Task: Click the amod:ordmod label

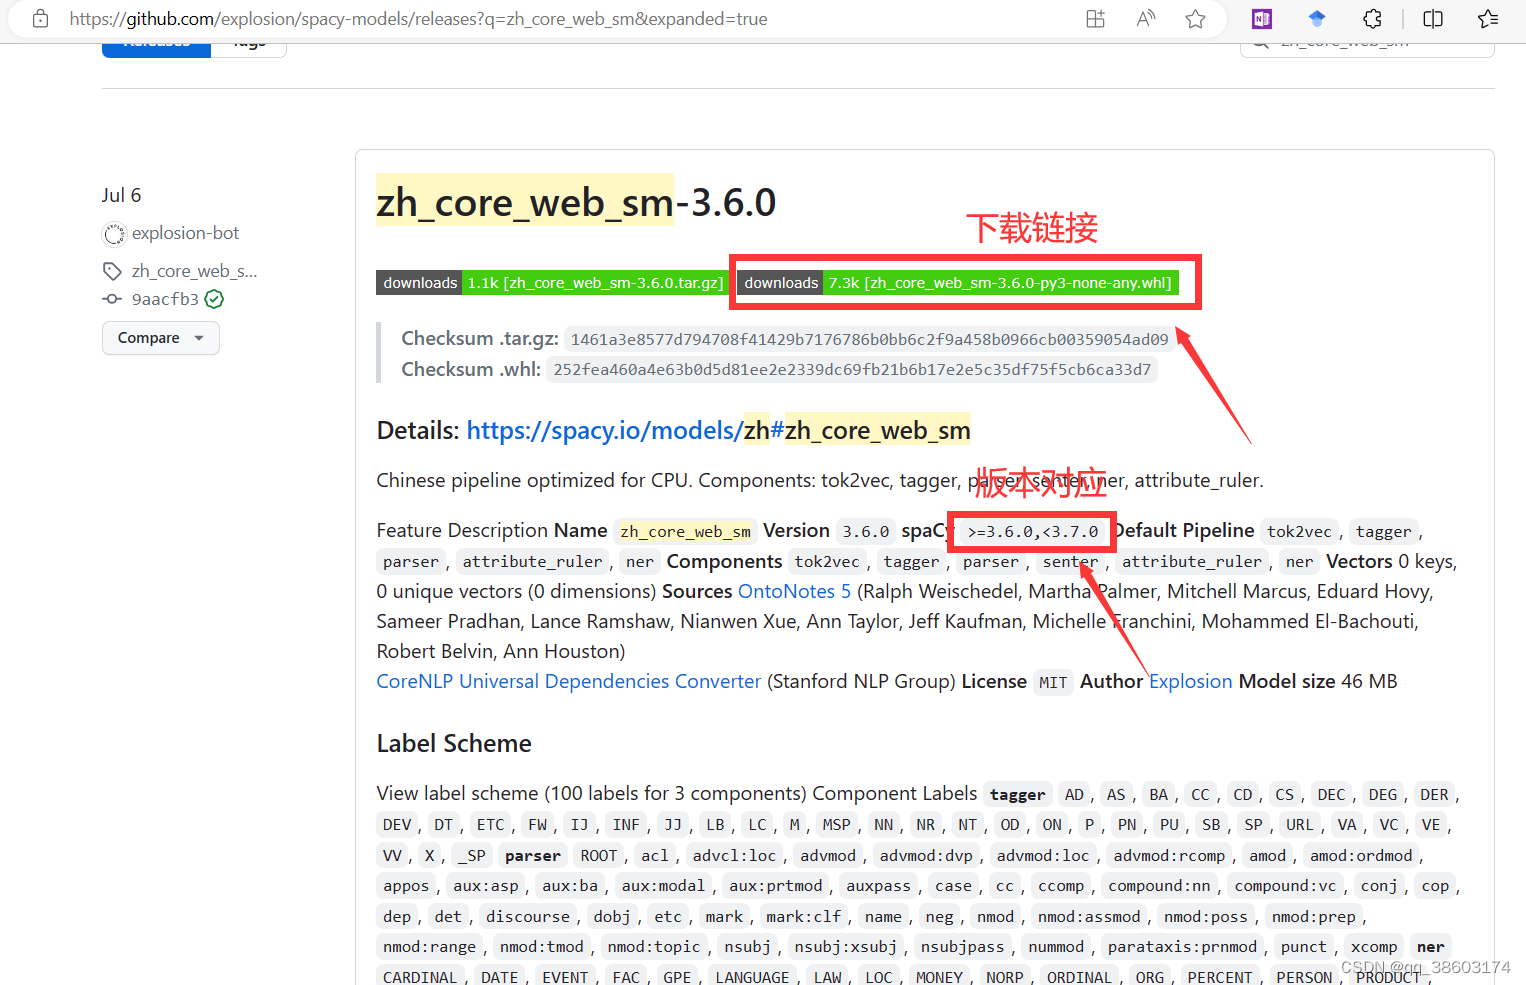Action: (x=1361, y=856)
